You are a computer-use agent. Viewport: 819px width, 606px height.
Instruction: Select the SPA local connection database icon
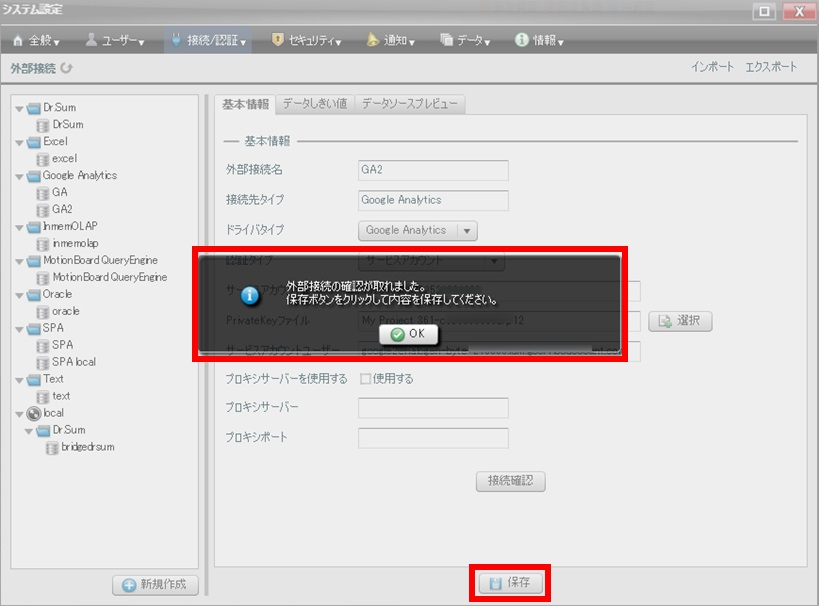[x=43, y=363]
